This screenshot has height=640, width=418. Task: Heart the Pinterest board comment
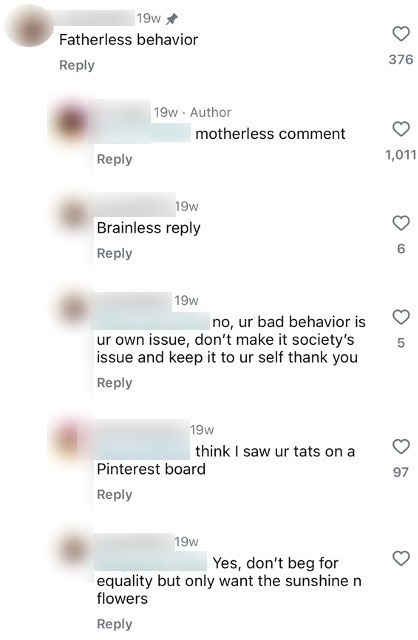(401, 447)
